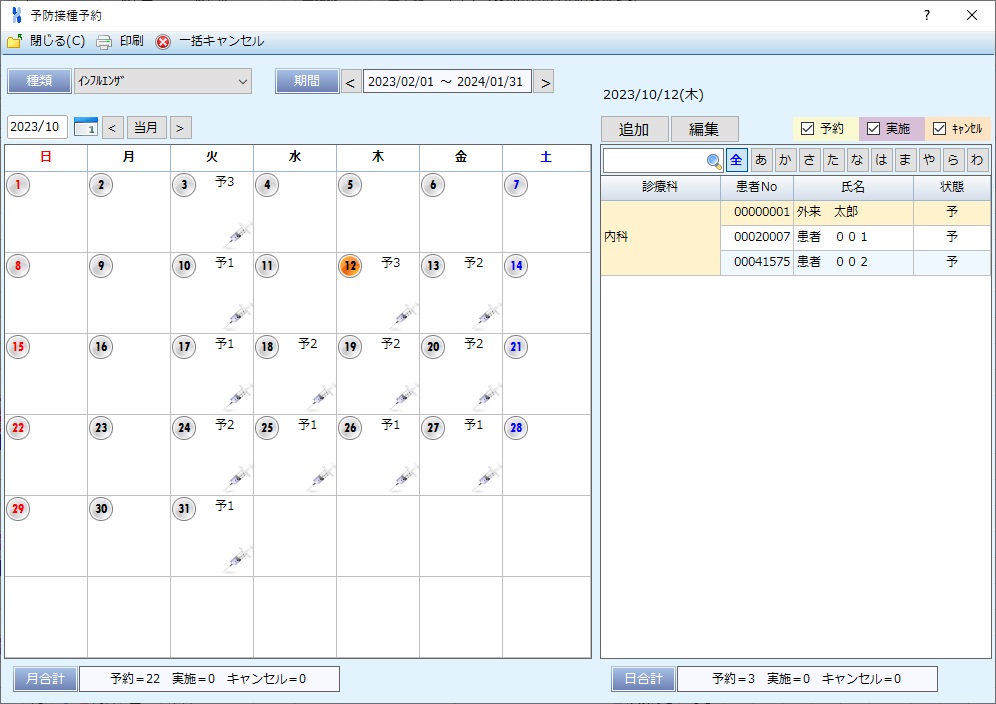Click the magnifier search icon in patient filter
The width and height of the screenshot is (996, 704).
click(714, 160)
